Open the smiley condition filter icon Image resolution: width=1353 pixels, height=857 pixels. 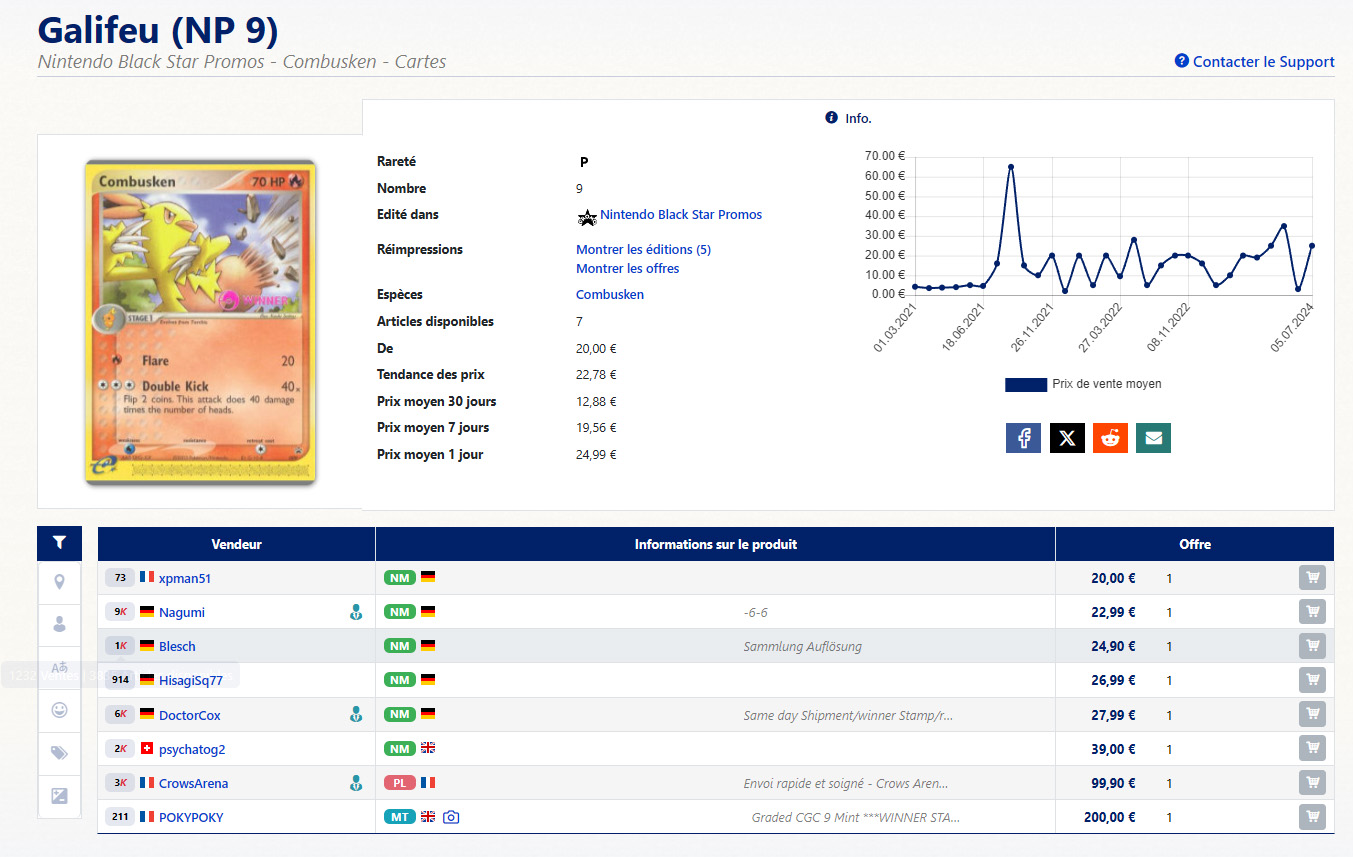click(60, 710)
